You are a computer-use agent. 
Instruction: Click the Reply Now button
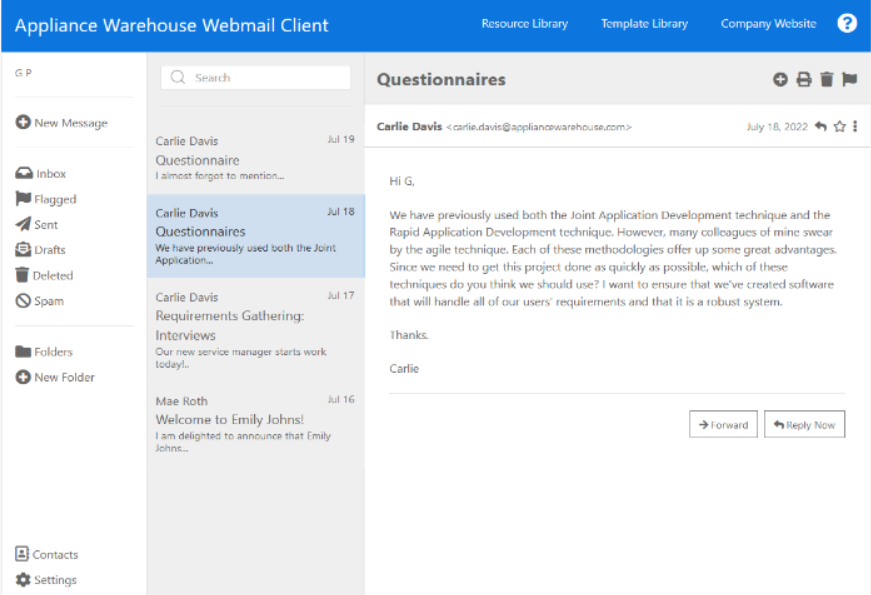pyautogui.click(x=804, y=424)
